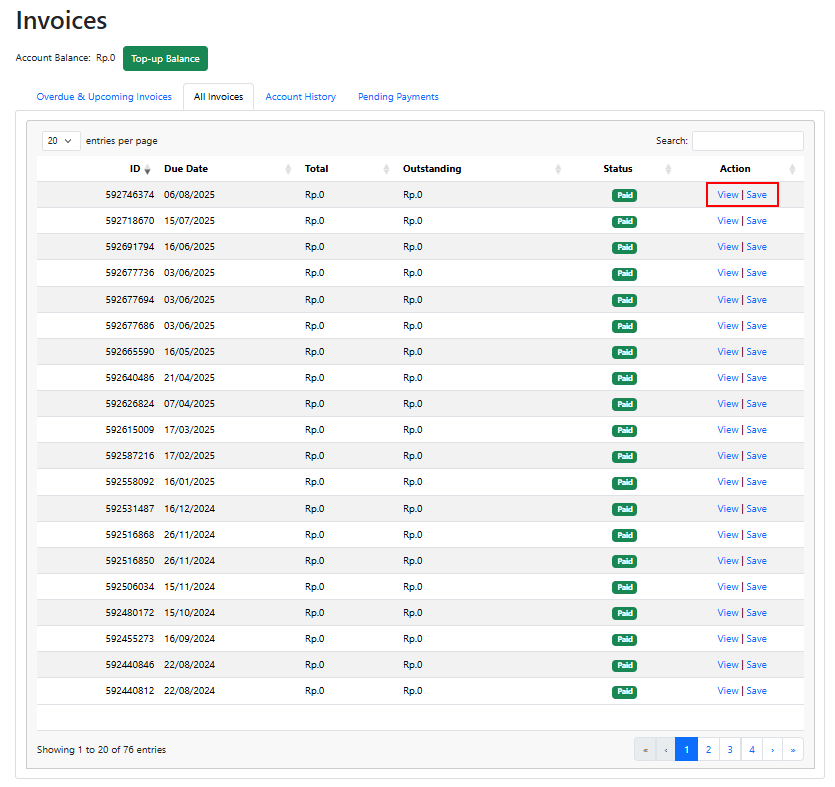Click invoice ID 592677736
Image resolution: width=835 pixels, height=787 pixels.
point(129,273)
